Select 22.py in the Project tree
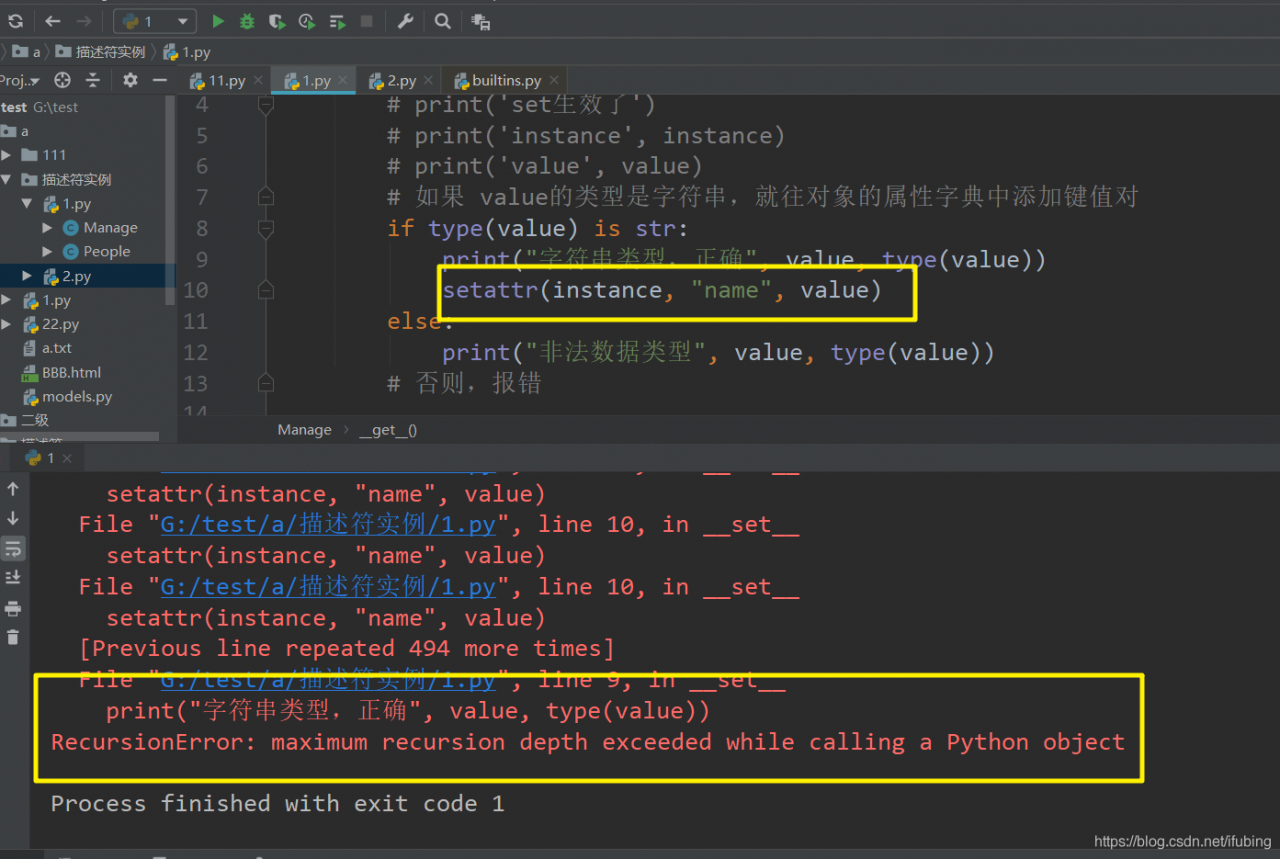Viewport: 1280px width, 859px height. [51, 324]
